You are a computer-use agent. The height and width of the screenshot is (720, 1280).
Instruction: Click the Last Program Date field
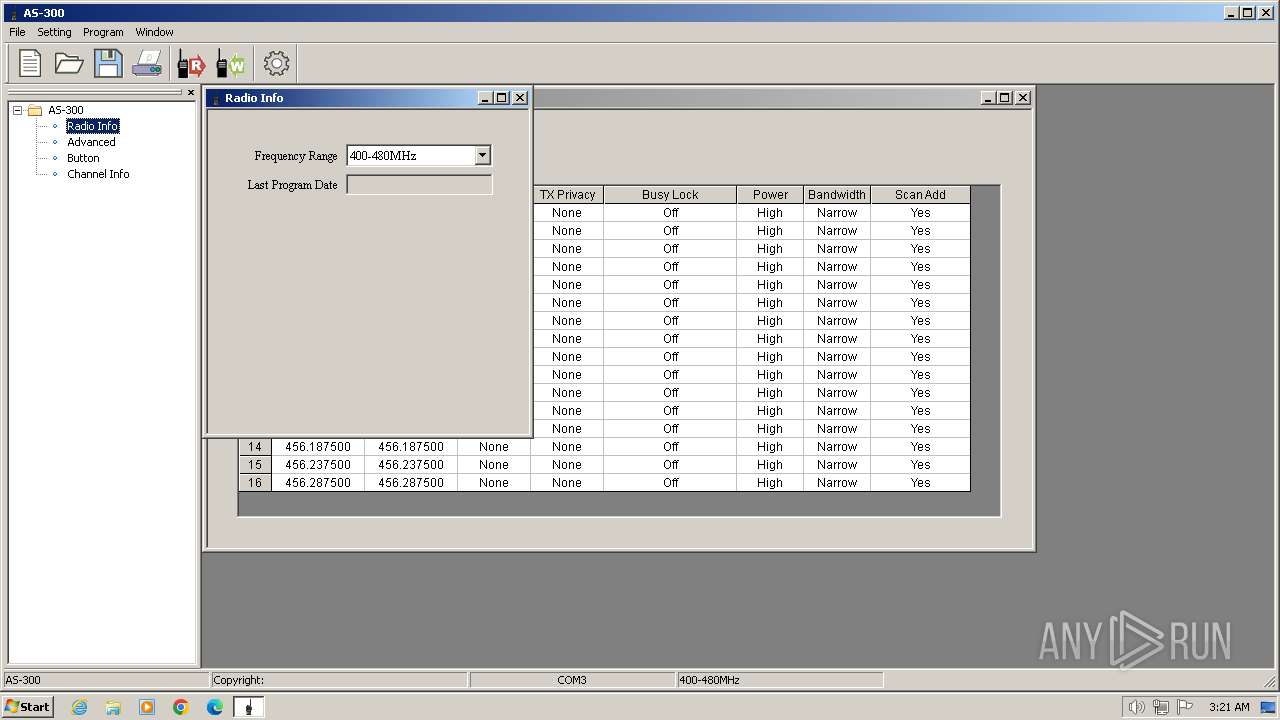point(419,185)
